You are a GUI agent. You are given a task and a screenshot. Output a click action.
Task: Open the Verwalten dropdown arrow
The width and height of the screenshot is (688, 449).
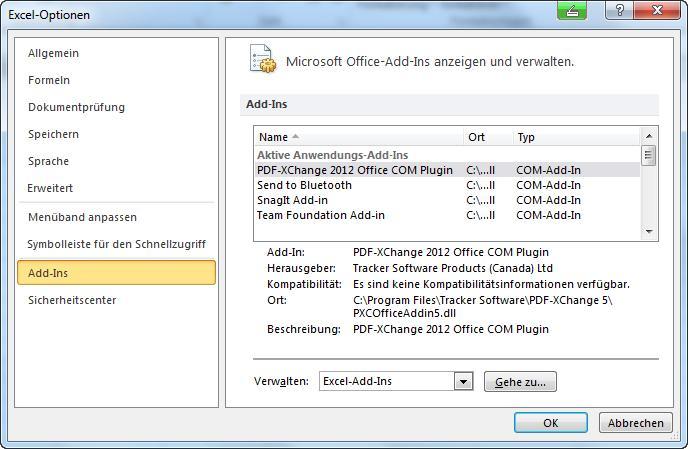click(463, 381)
